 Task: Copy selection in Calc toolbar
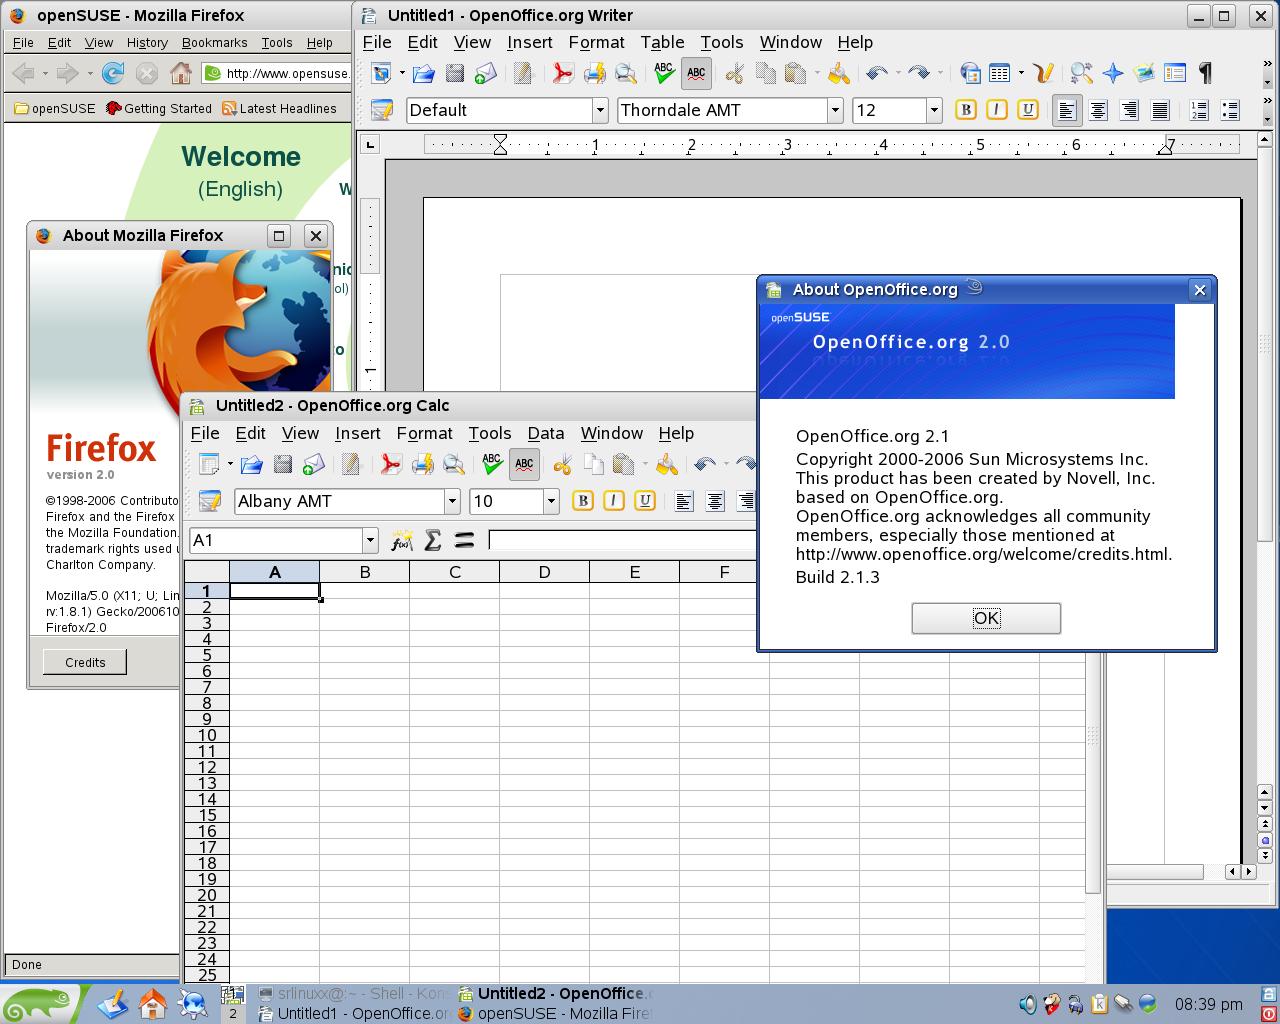[593, 464]
